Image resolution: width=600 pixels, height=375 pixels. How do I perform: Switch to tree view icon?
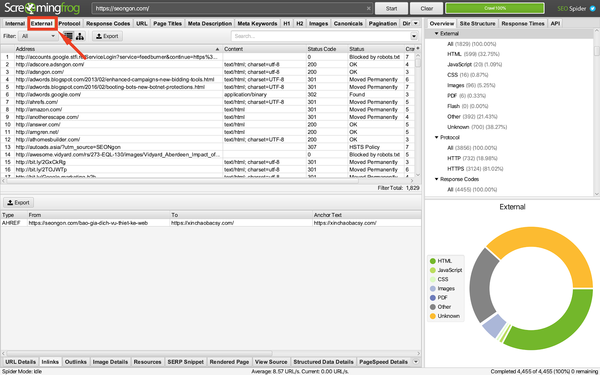80,36
